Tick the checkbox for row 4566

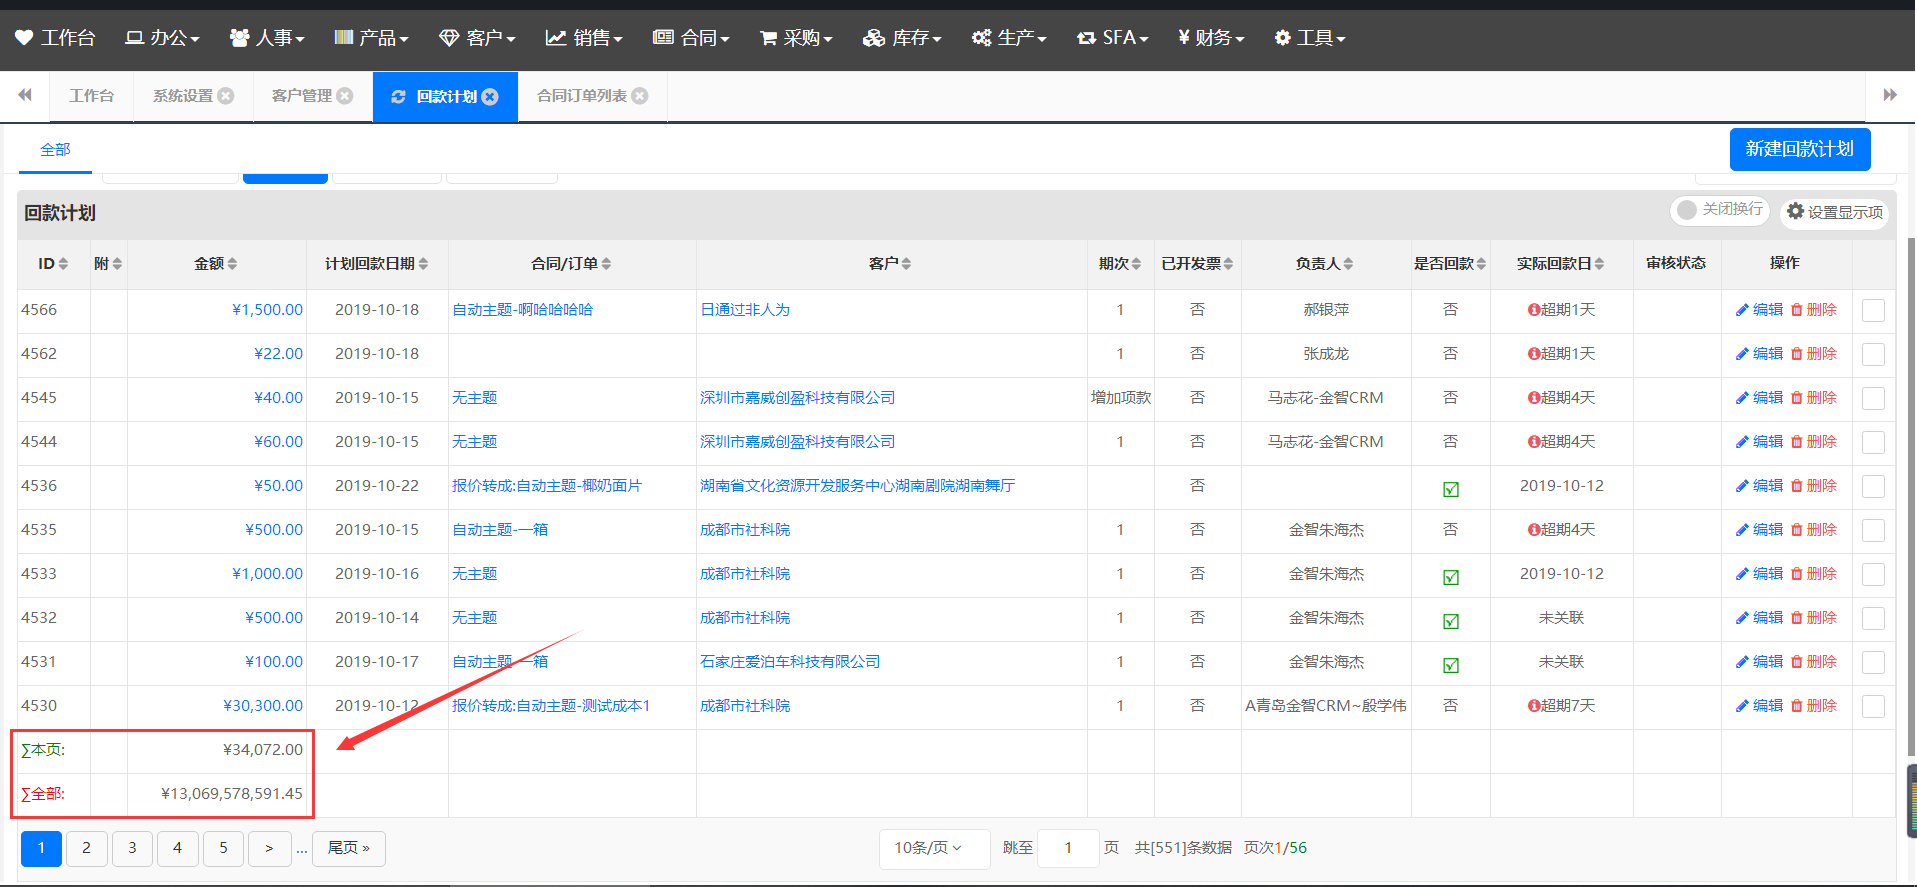point(1874,311)
